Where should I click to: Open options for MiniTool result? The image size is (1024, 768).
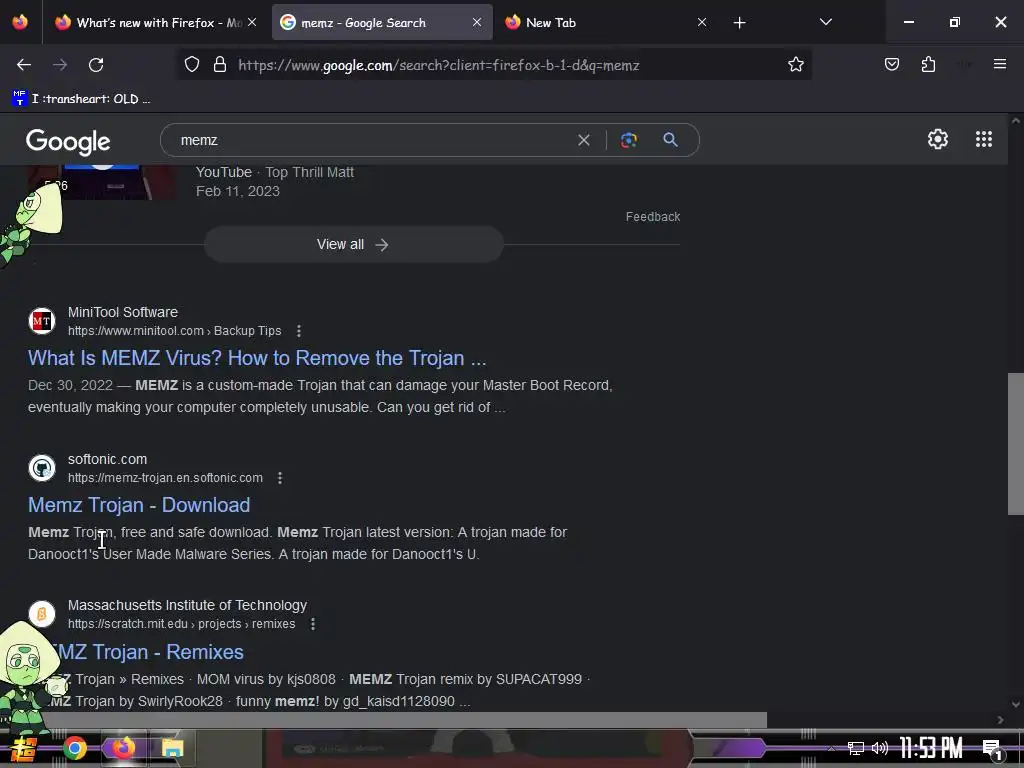[298, 331]
